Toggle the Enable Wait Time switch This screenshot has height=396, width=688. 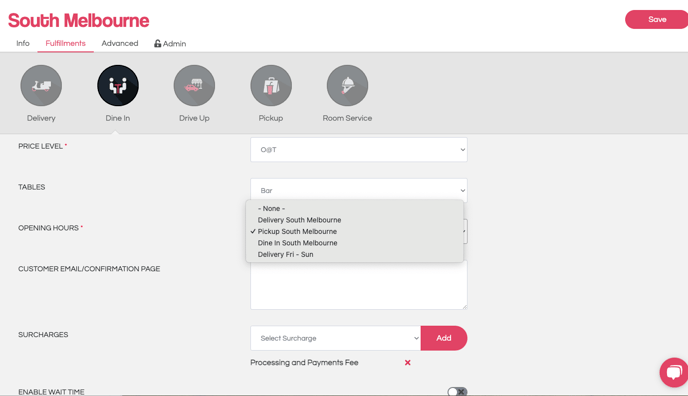click(x=457, y=392)
